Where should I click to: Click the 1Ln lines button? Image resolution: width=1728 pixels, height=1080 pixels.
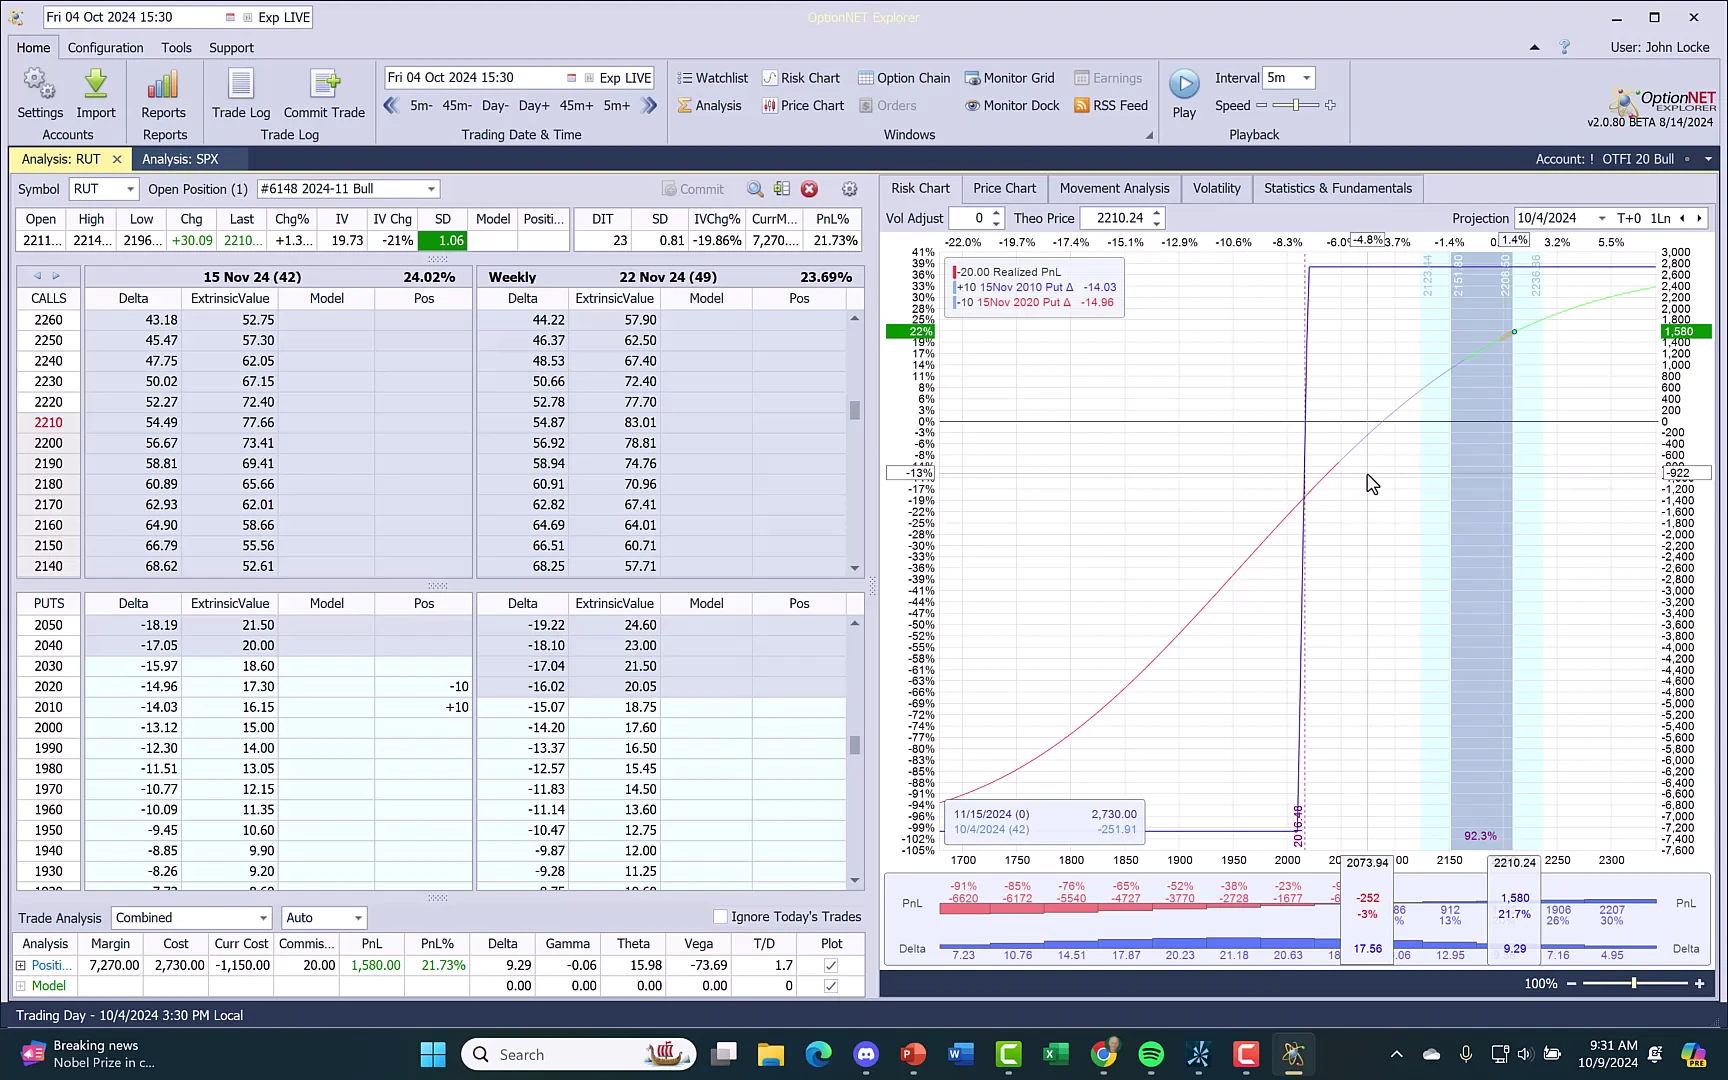pyautogui.click(x=1660, y=218)
